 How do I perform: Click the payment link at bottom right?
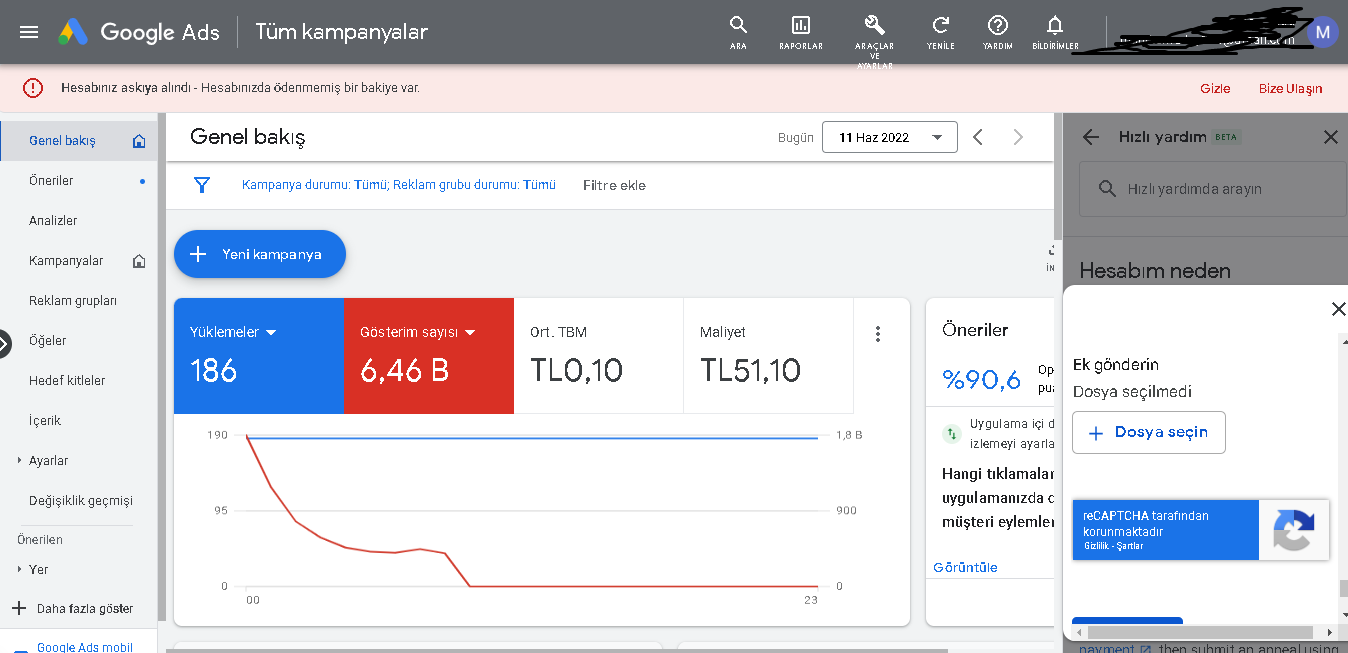coord(1114,648)
